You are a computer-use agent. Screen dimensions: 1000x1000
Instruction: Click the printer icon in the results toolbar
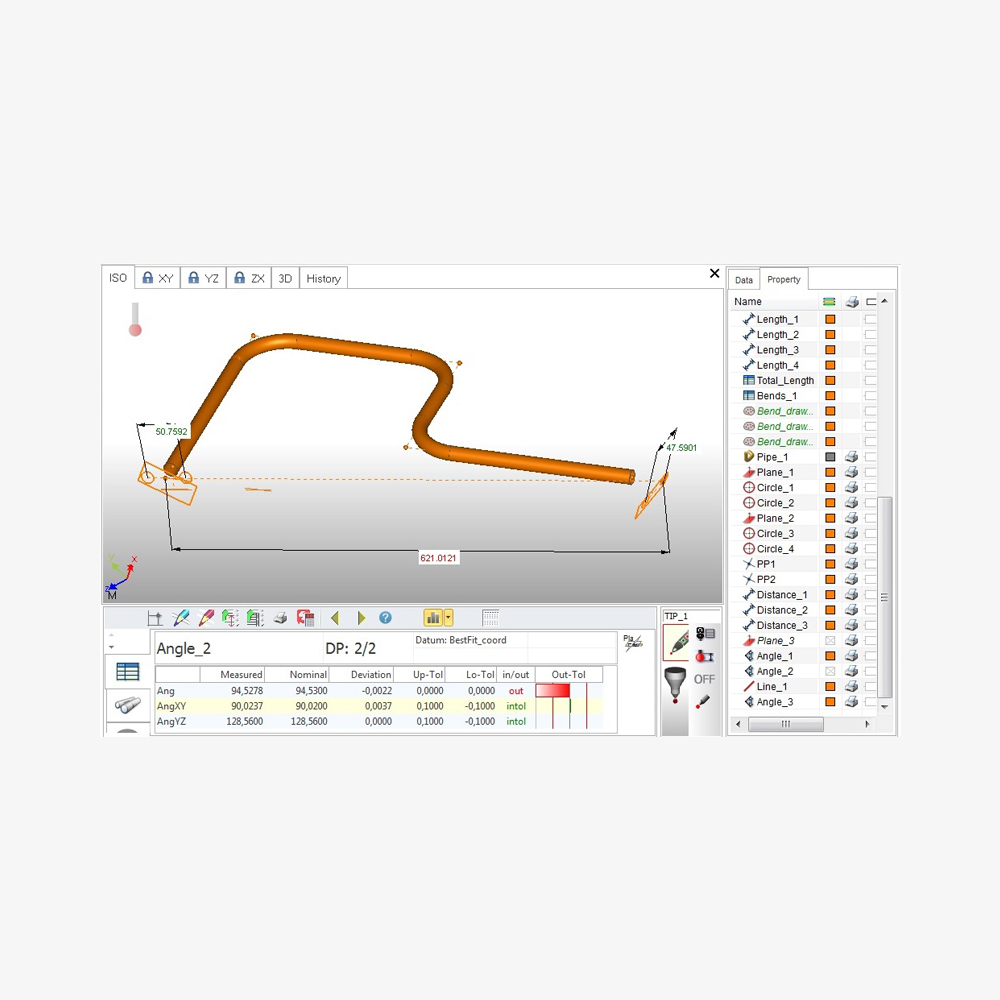281,618
